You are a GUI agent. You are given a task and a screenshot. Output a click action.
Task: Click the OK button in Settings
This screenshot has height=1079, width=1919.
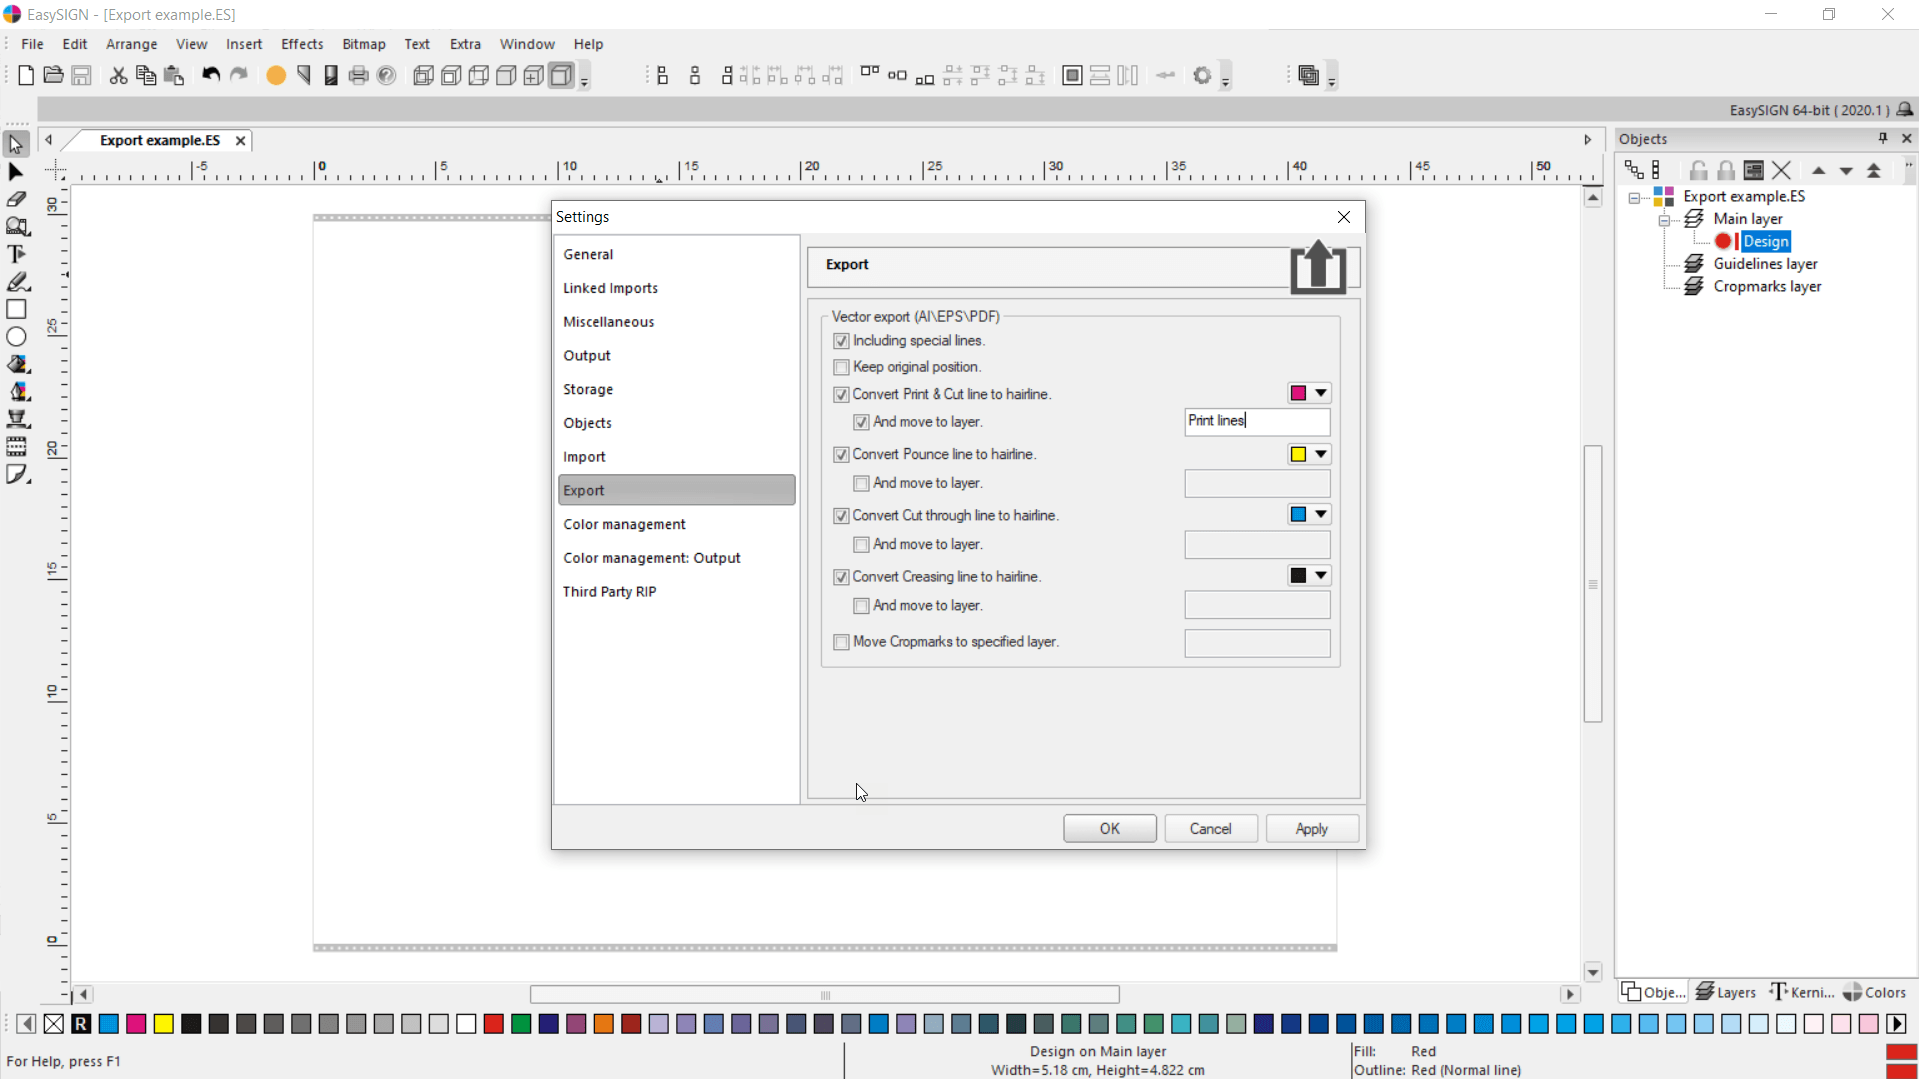pos(1109,828)
